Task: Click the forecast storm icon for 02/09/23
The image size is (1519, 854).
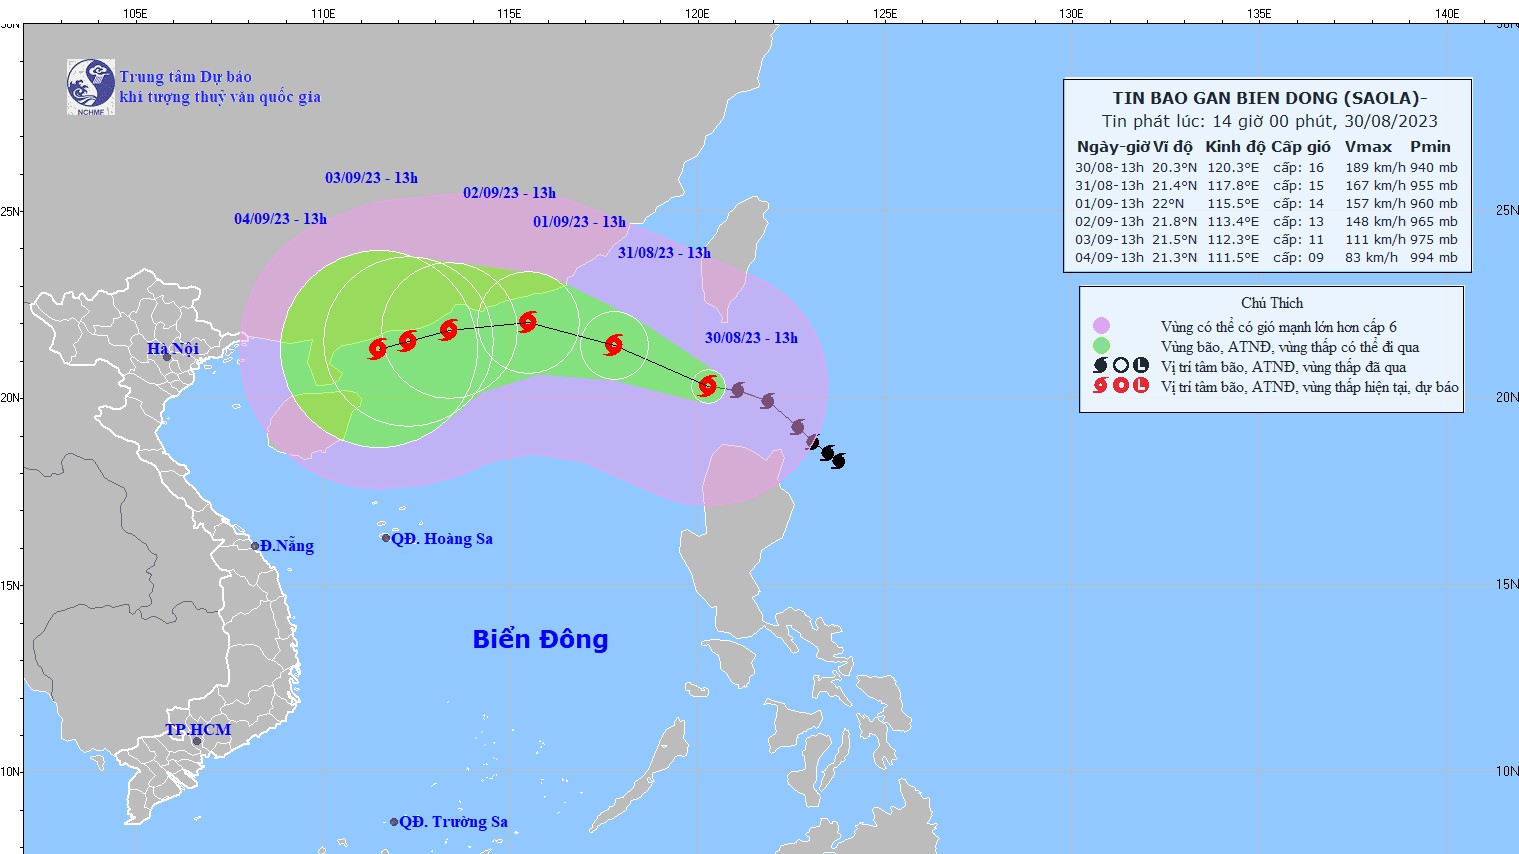Action: tap(449, 329)
